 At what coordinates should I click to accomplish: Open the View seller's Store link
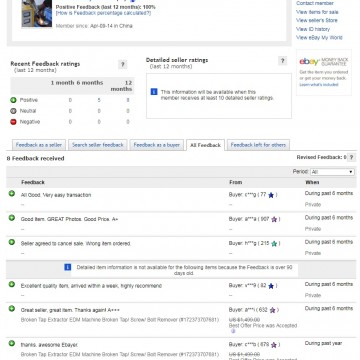[x=317, y=20]
